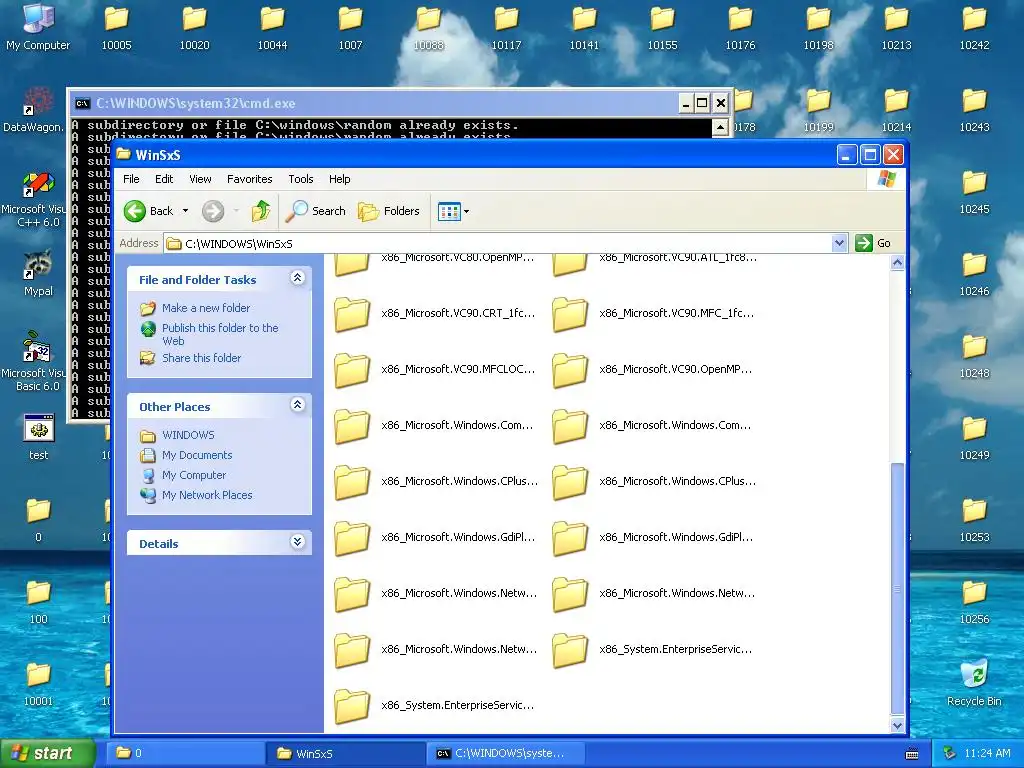Image resolution: width=1024 pixels, height=768 pixels.
Task: Select the x86_Microsoft.VC90.OpenMP... folder
Action: point(652,370)
